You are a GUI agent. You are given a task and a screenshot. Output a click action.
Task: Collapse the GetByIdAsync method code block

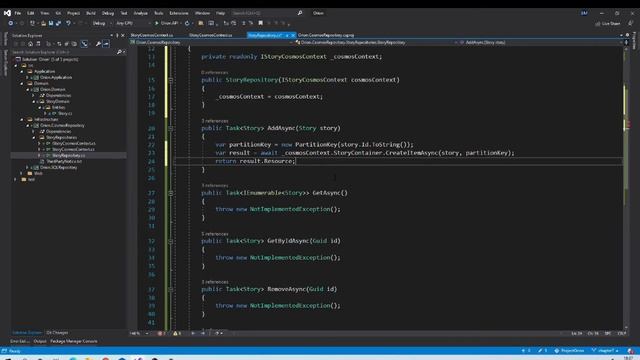point(171,241)
